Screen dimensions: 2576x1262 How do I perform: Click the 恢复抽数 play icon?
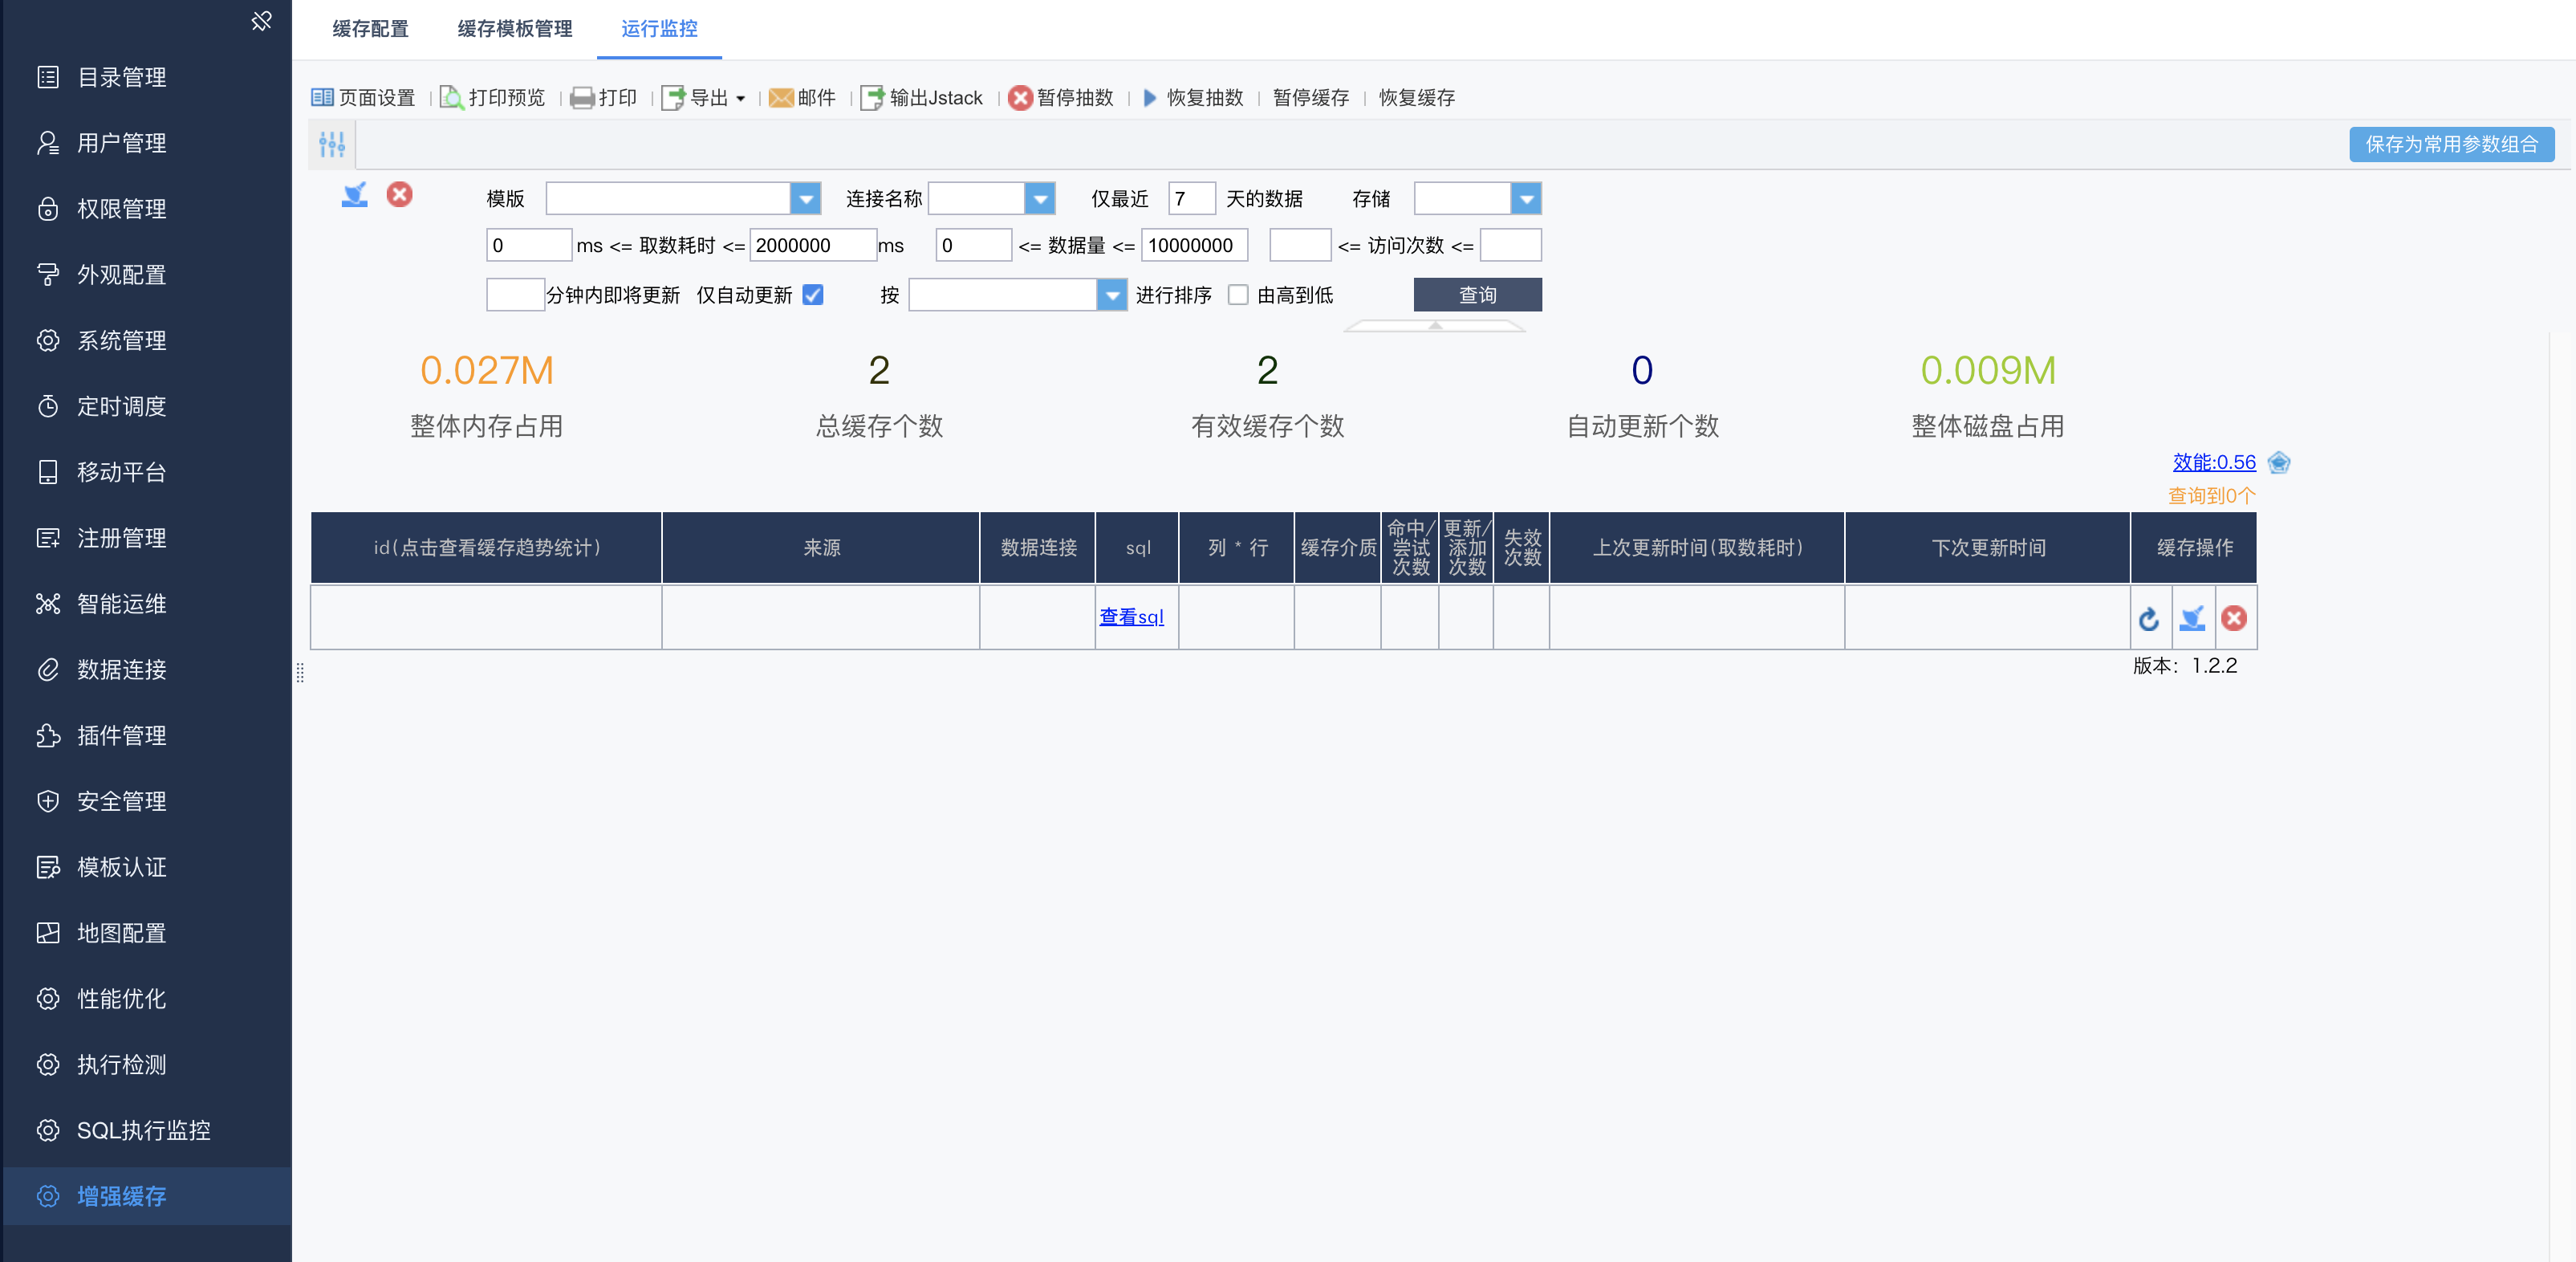[x=1150, y=98]
